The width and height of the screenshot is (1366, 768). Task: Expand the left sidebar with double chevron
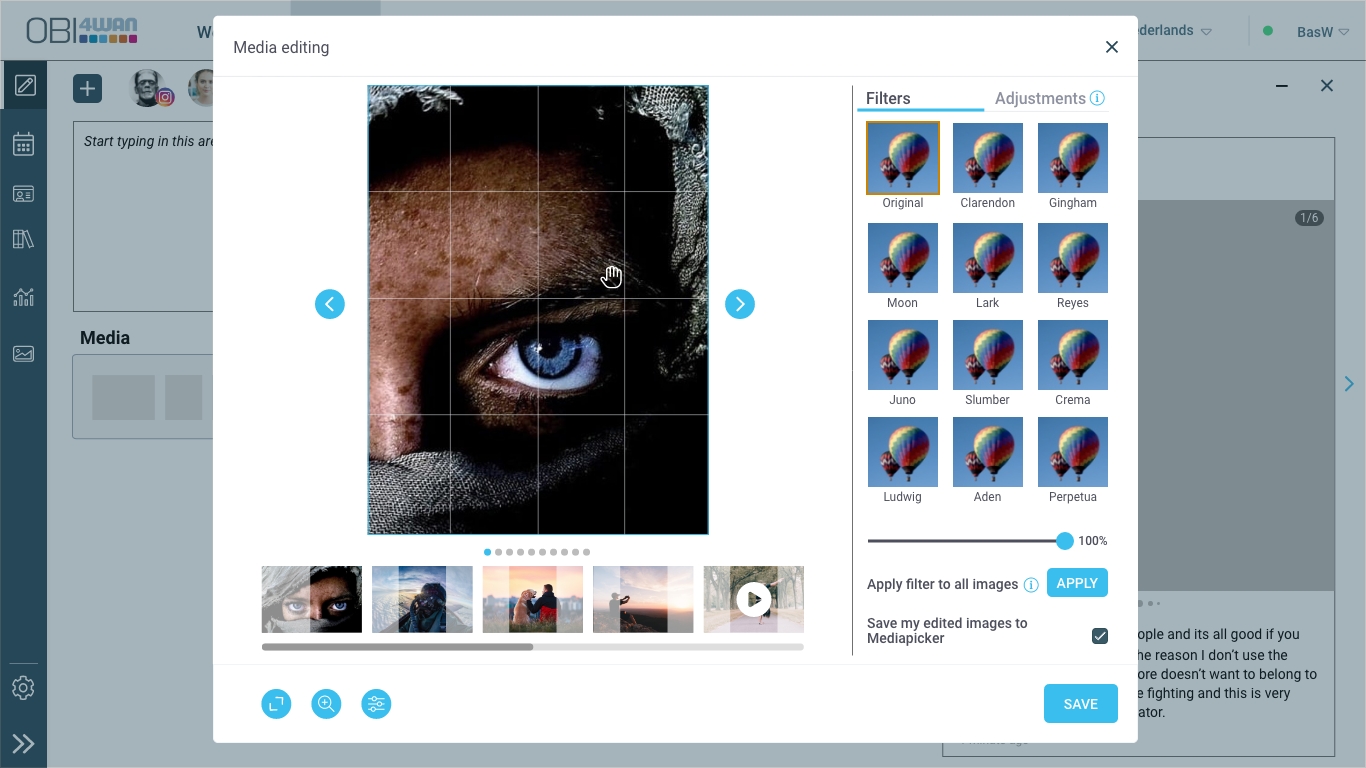click(x=23, y=743)
